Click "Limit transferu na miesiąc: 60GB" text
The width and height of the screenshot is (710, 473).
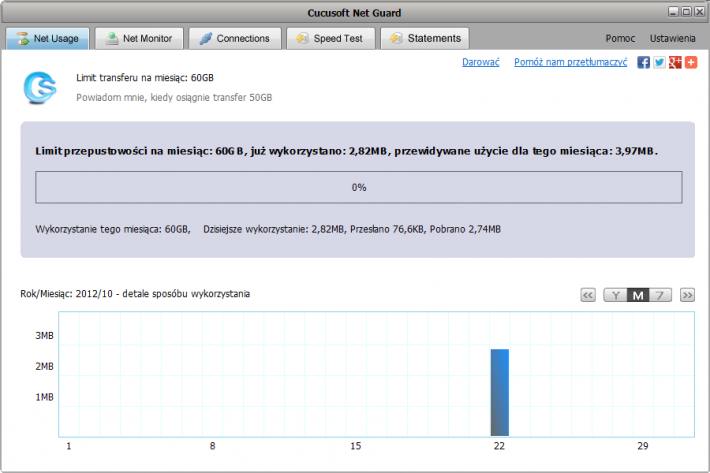click(145, 78)
